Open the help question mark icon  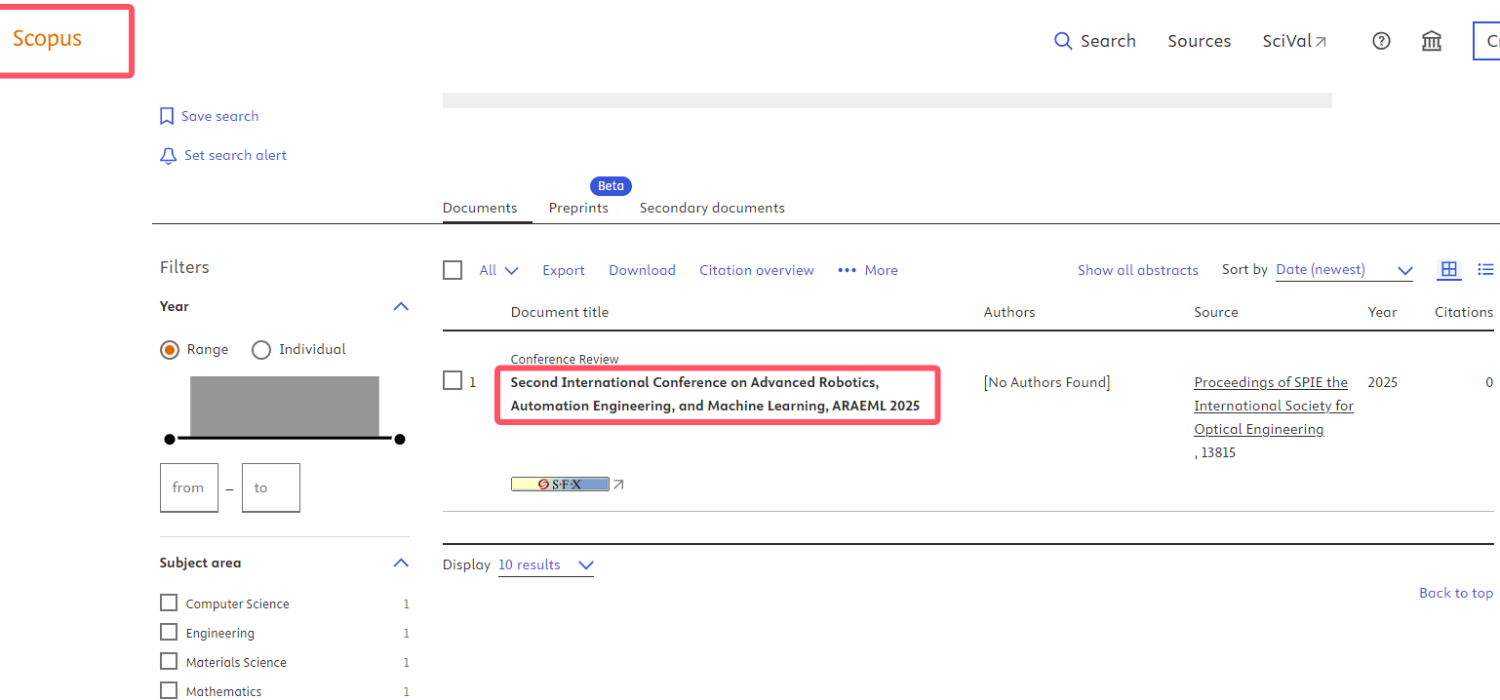[x=1381, y=41]
